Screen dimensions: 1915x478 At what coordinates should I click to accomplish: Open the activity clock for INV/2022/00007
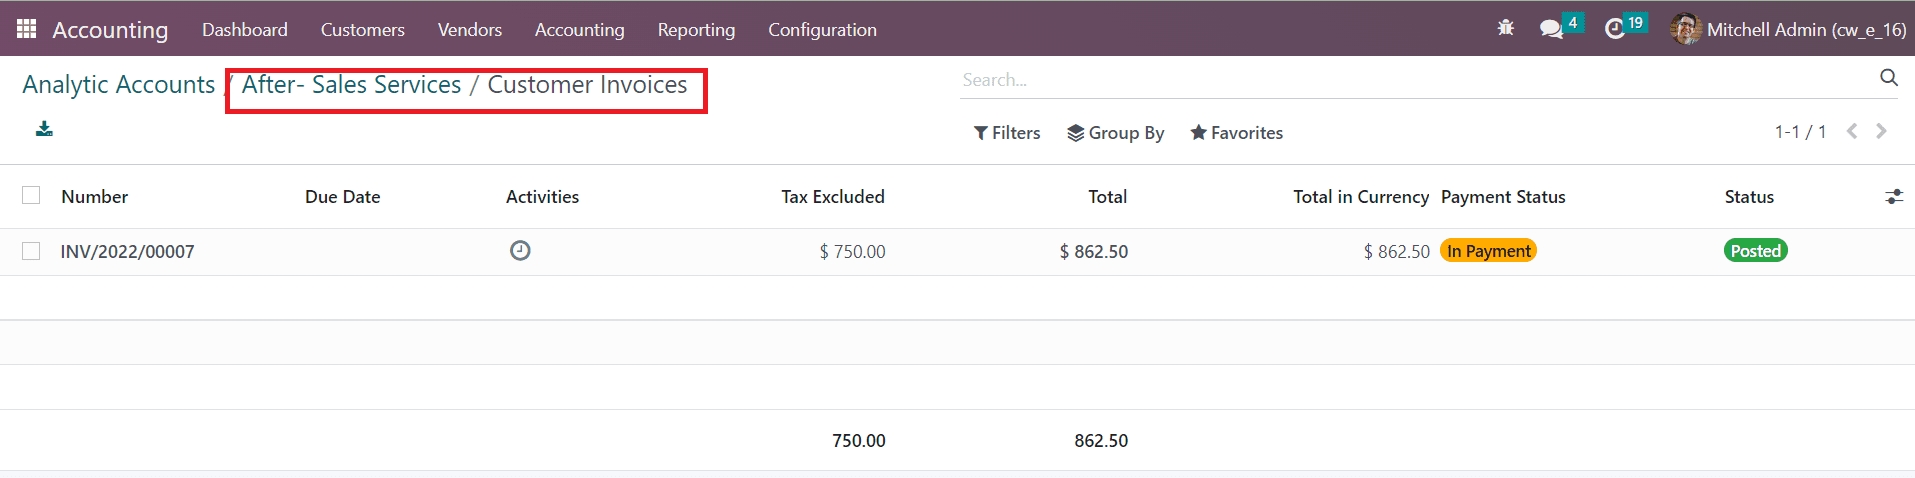pos(520,251)
